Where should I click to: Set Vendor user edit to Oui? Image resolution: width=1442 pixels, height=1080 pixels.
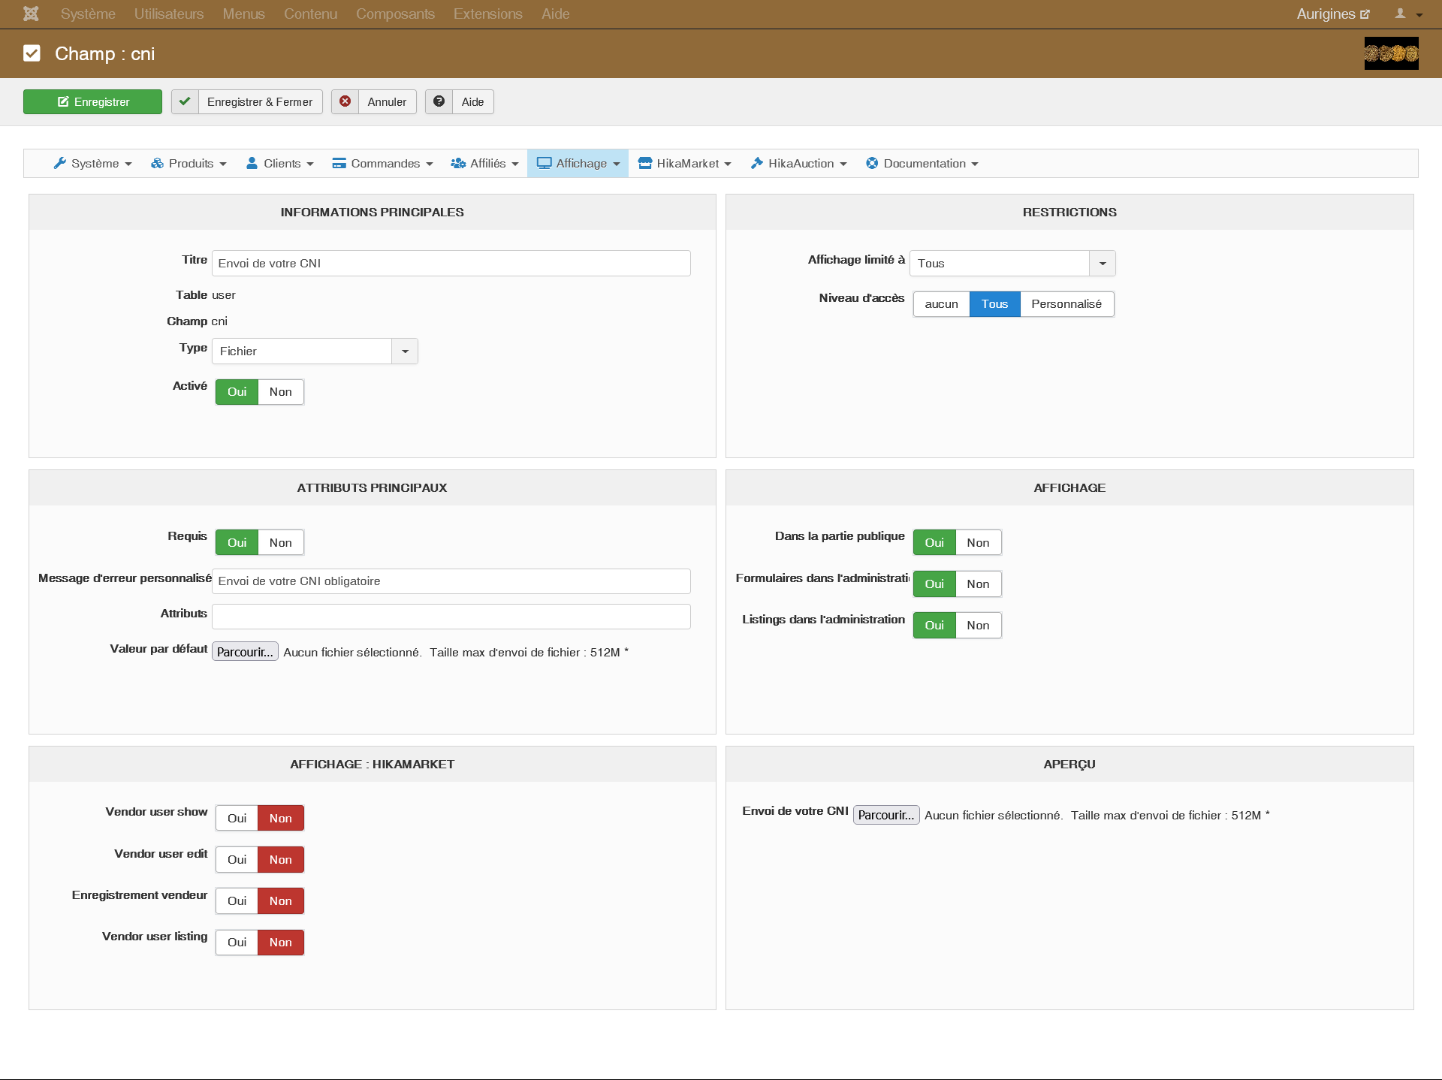click(237, 860)
